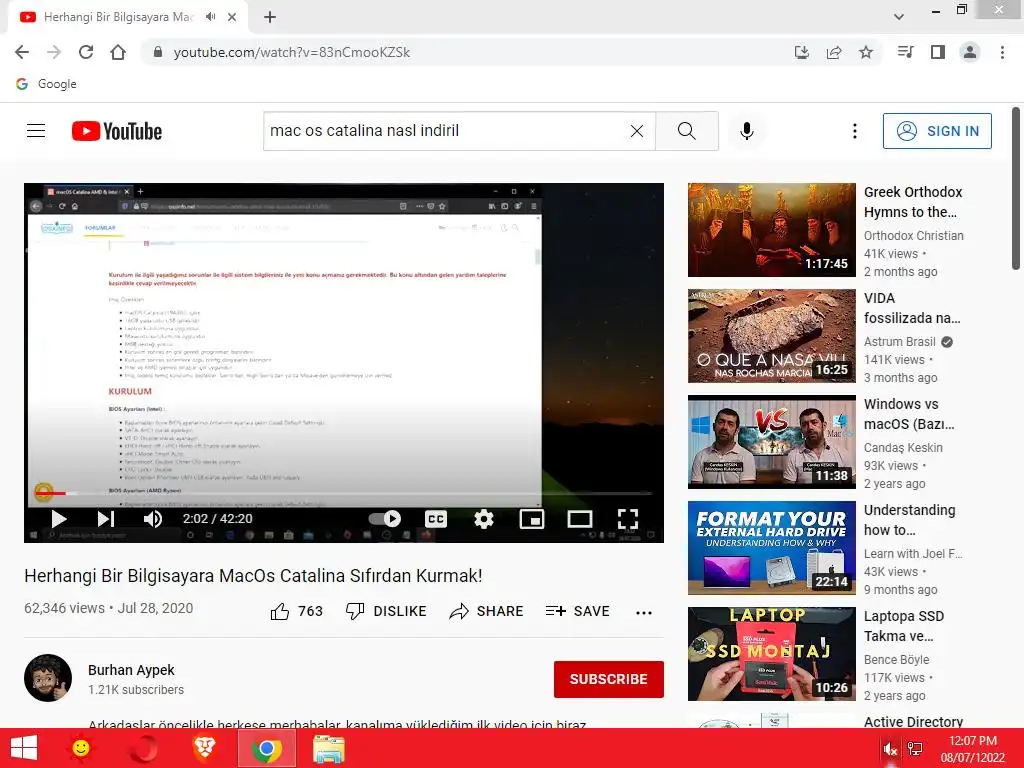1024x768 pixels.
Task: Enter full screen mode
Action: point(628,519)
